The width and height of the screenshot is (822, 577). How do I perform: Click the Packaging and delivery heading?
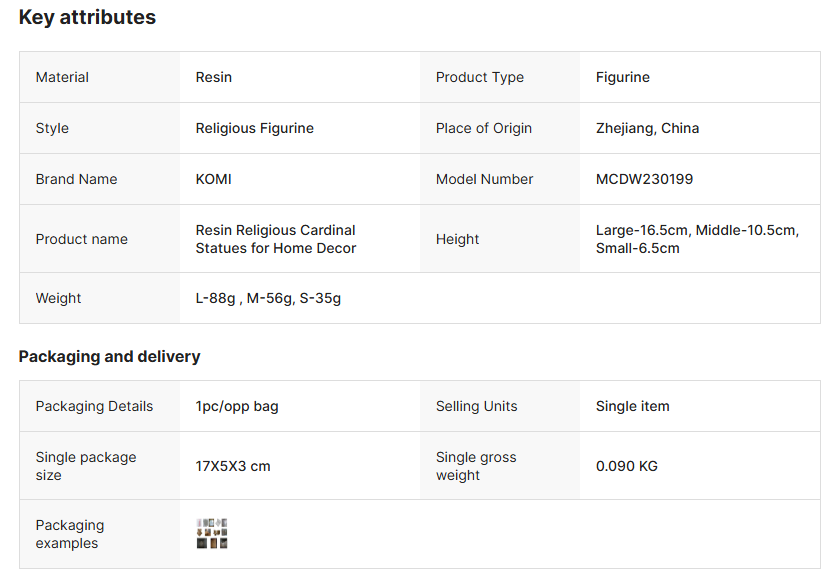coord(109,356)
